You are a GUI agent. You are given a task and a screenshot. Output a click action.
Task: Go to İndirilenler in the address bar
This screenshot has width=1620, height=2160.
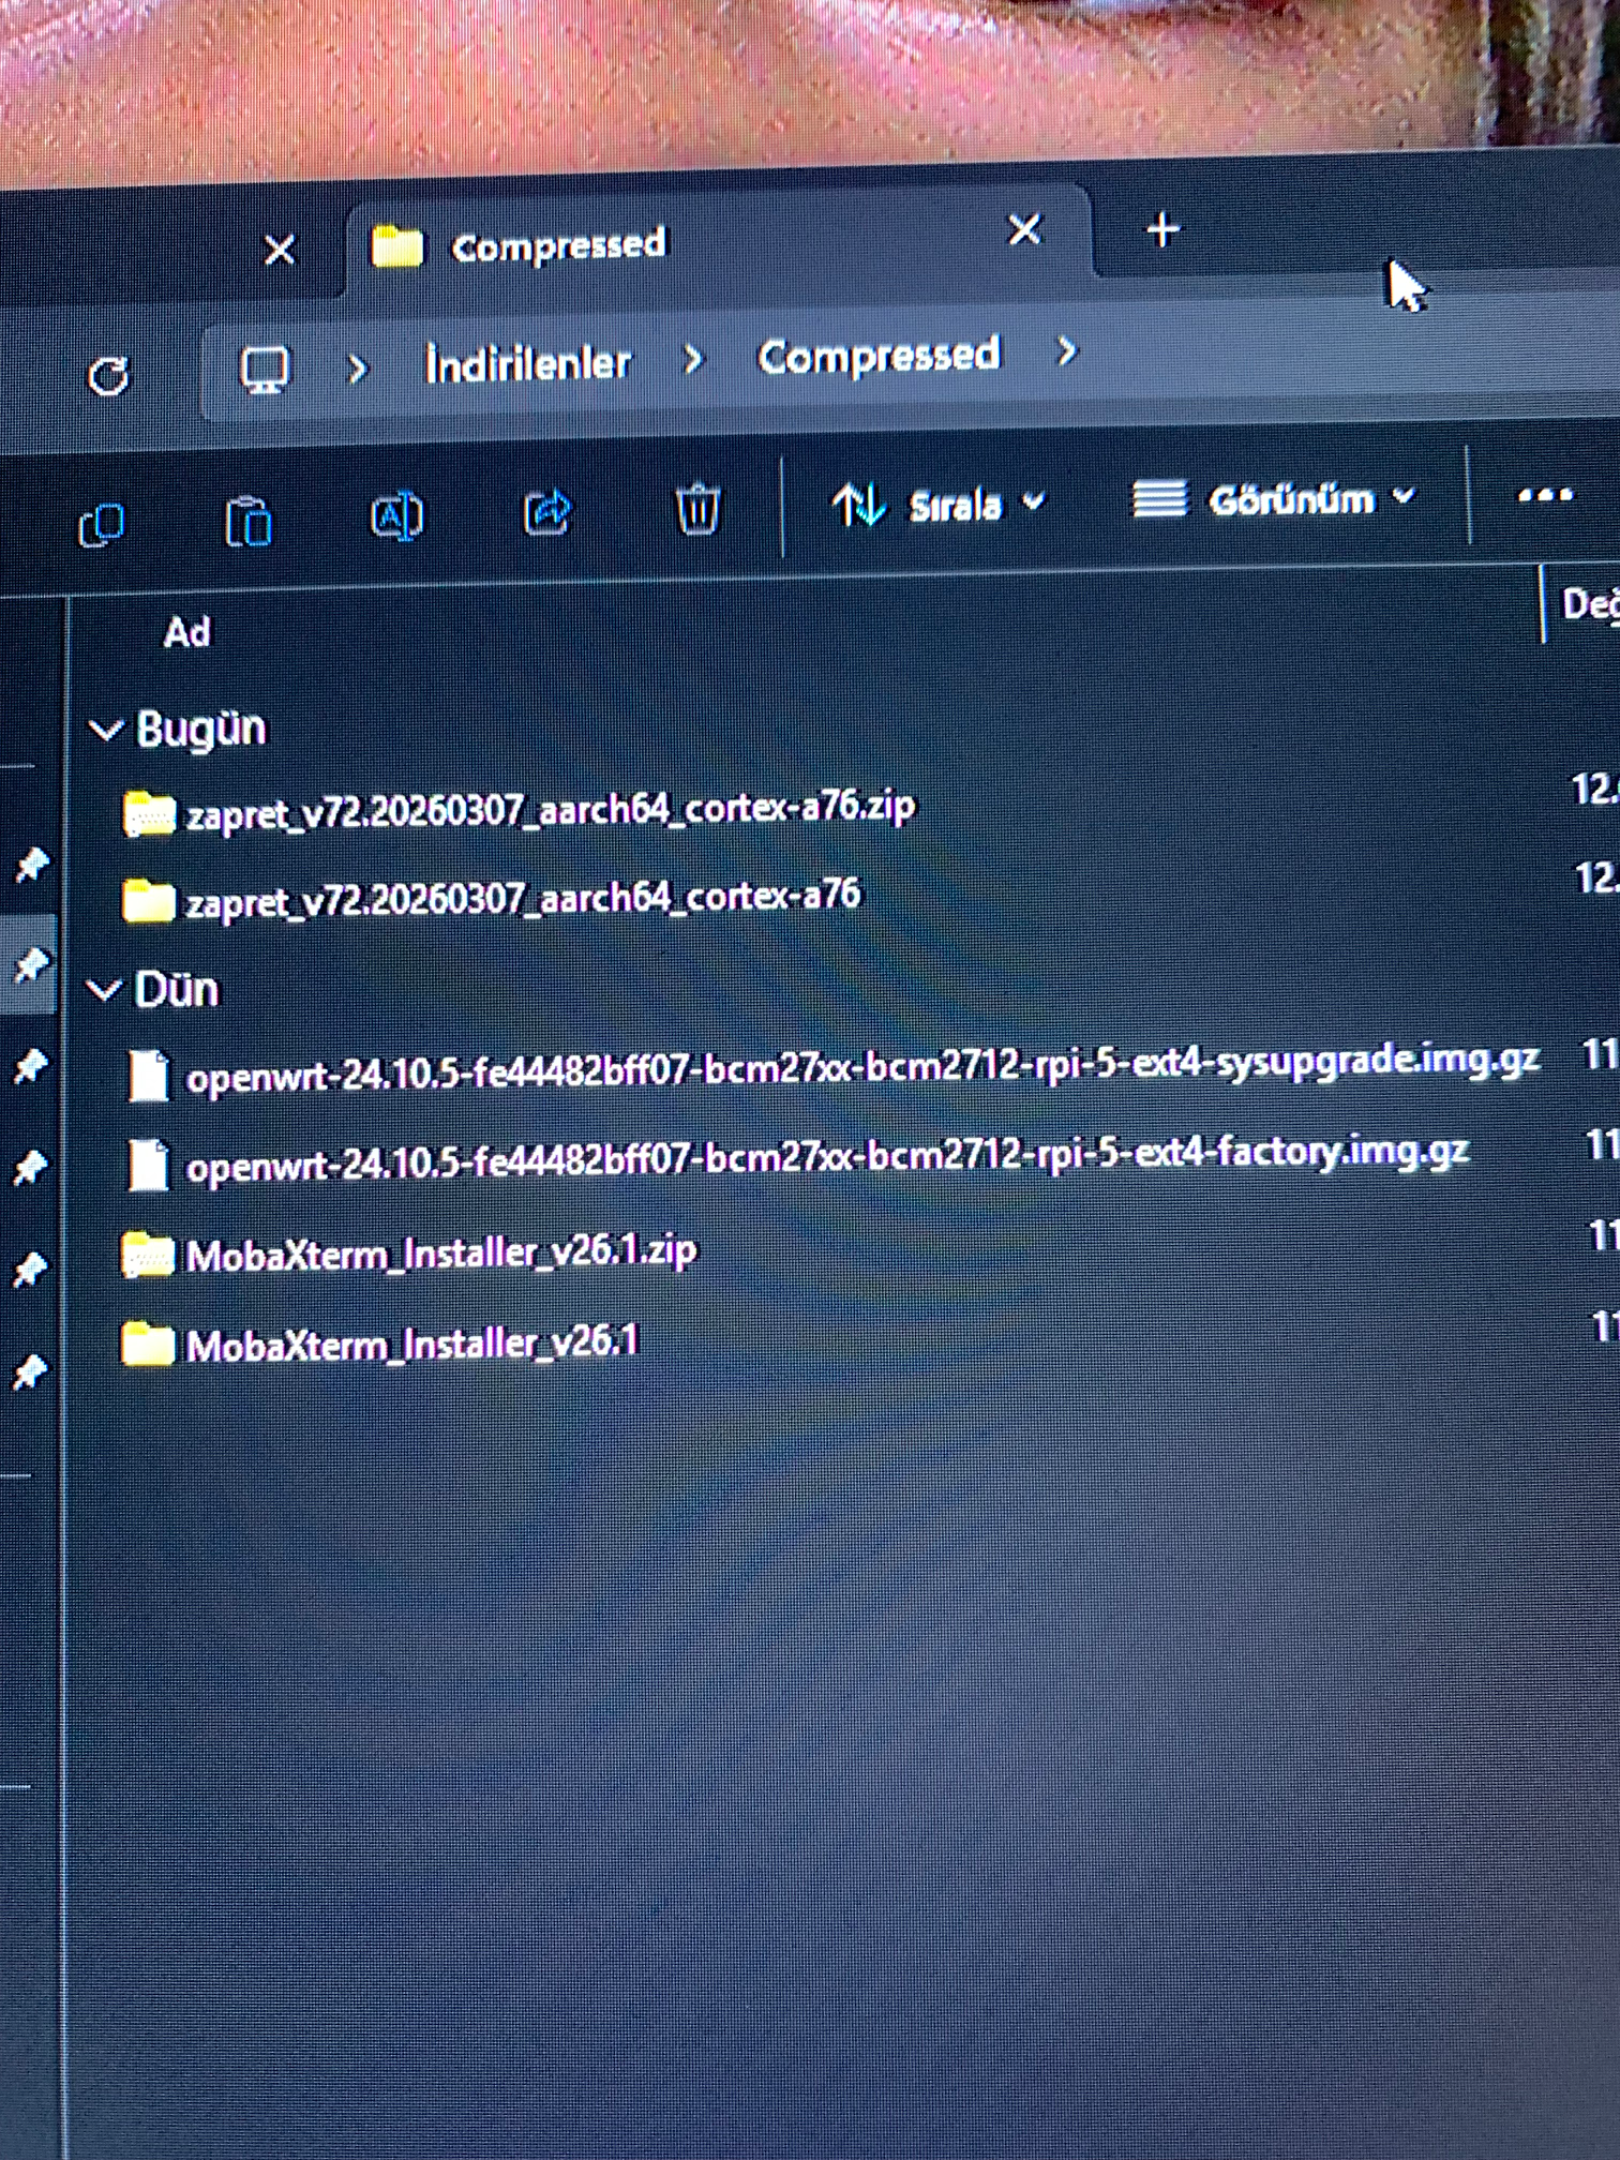pyautogui.click(x=528, y=363)
